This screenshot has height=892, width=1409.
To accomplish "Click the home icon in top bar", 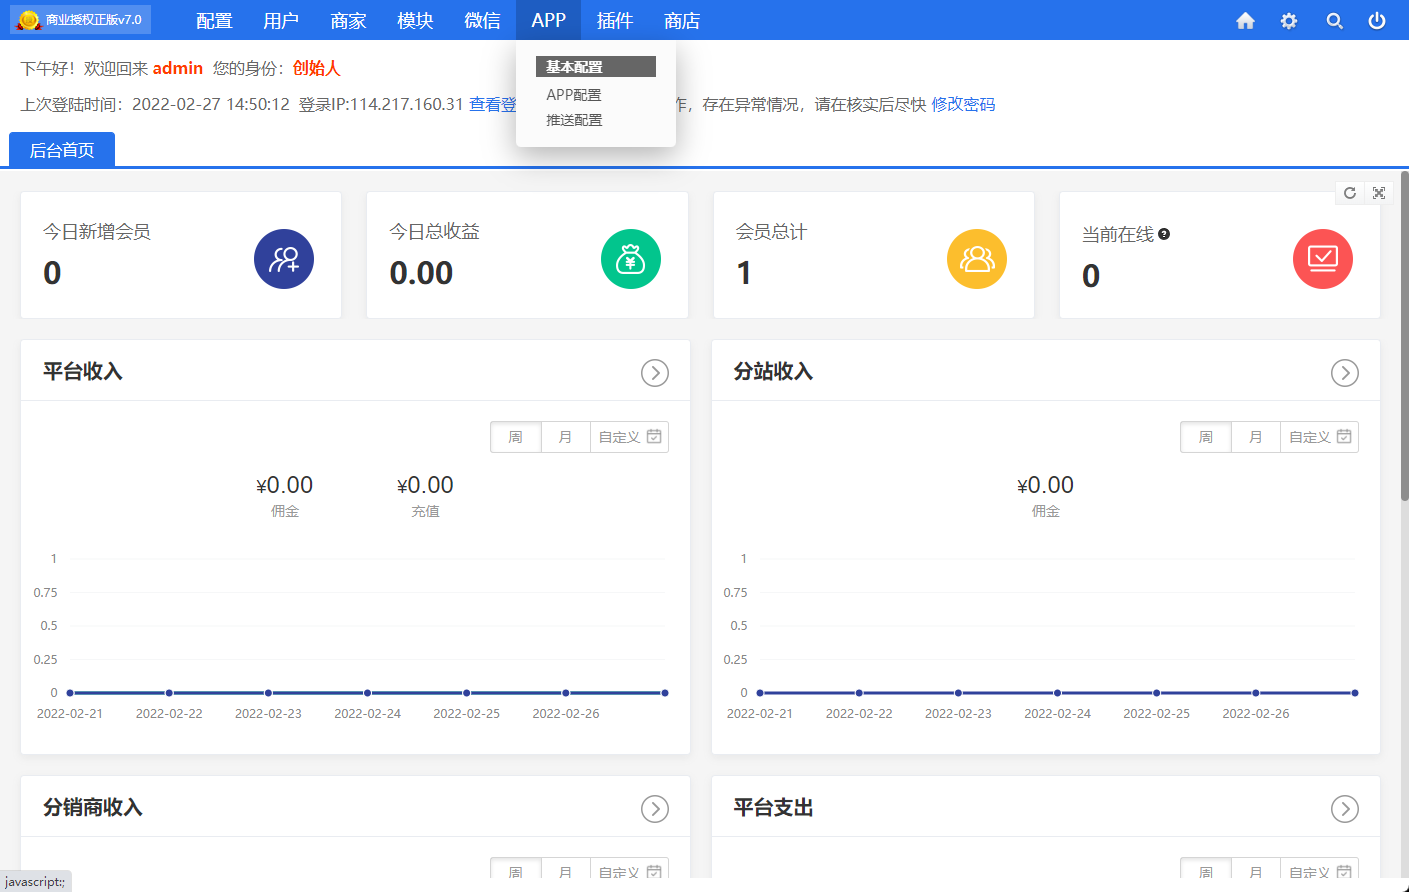I will [x=1245, y=20].
